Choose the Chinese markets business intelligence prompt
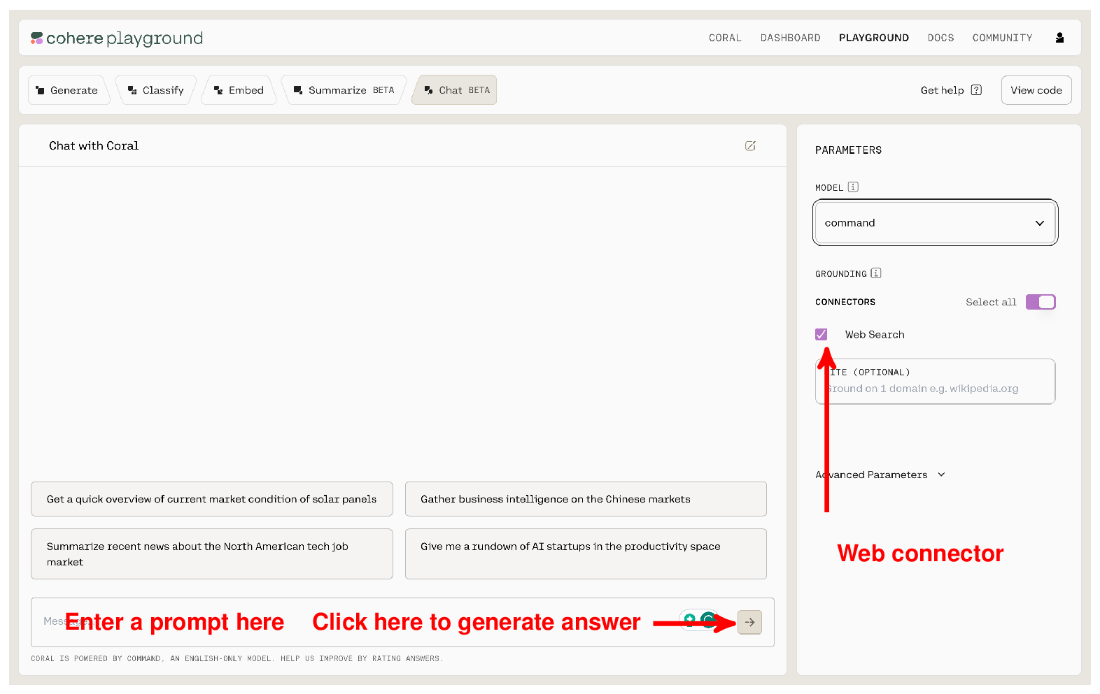The image size is (1100, 694). (x=586, y=499)
